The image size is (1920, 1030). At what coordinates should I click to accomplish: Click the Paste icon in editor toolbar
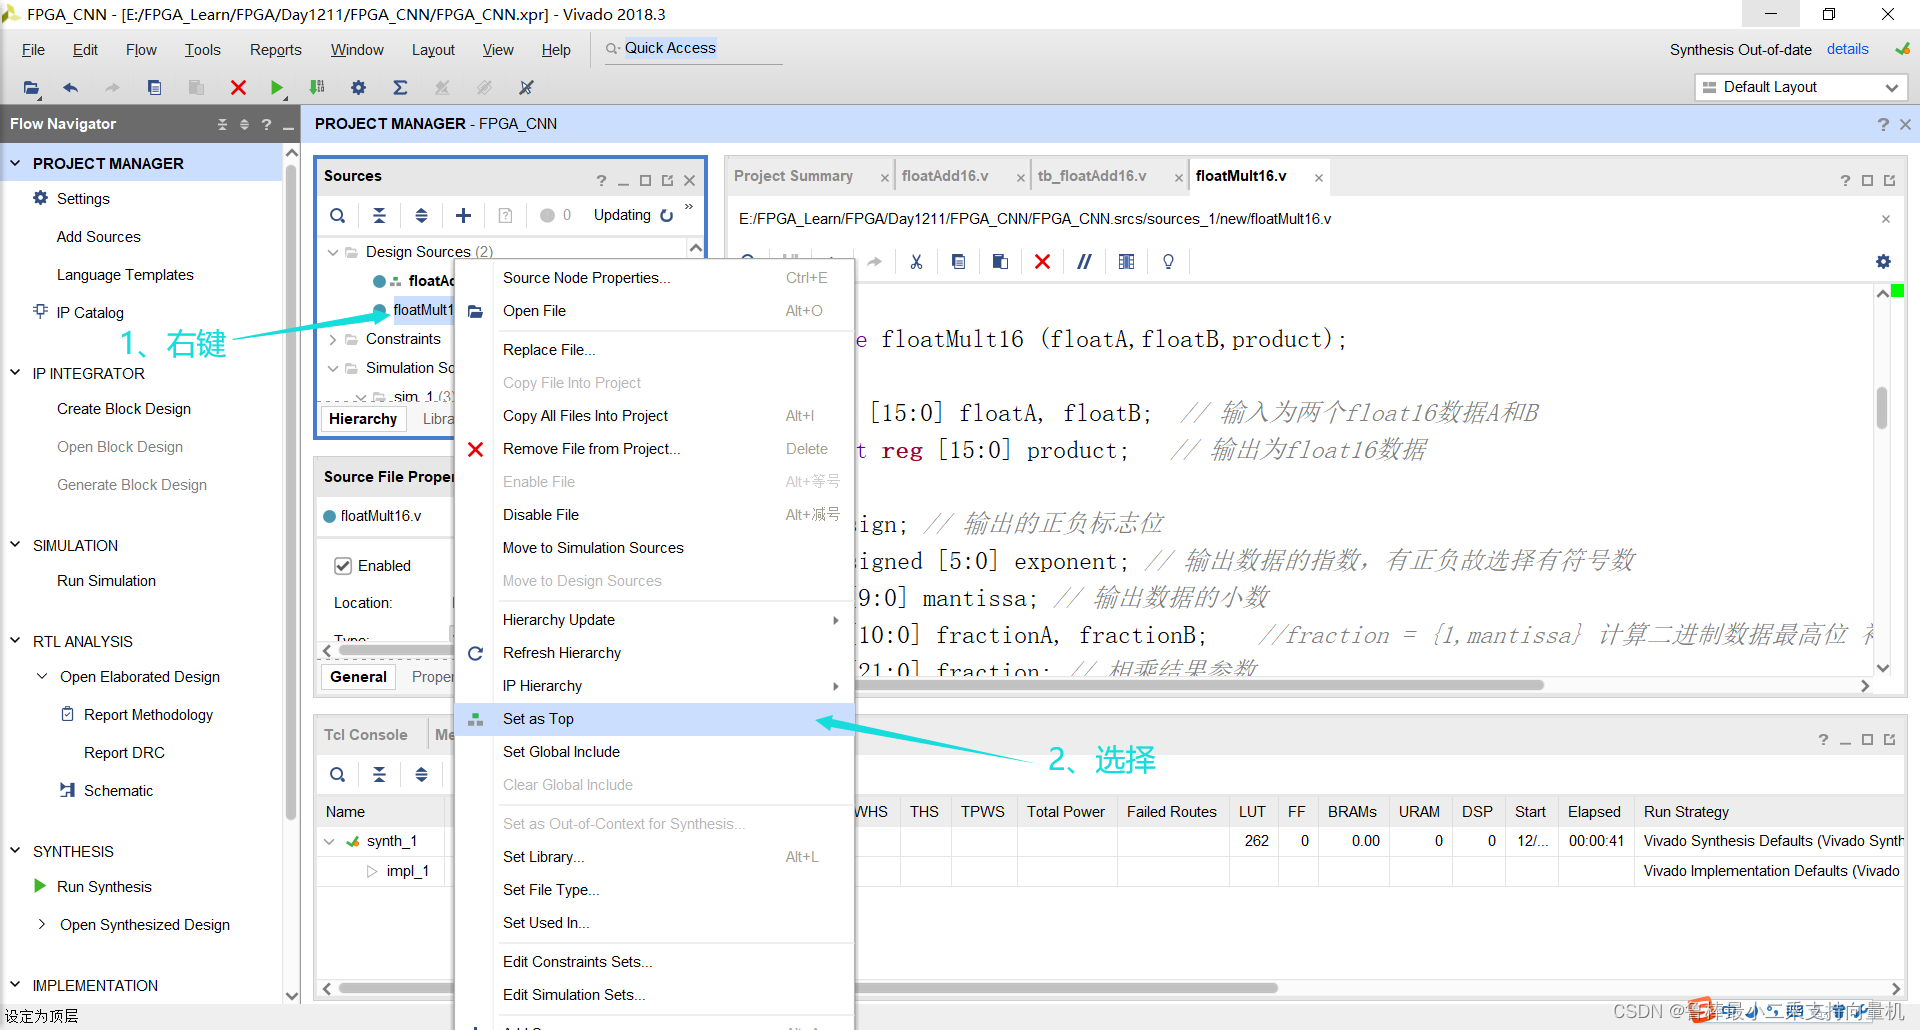1000,261
